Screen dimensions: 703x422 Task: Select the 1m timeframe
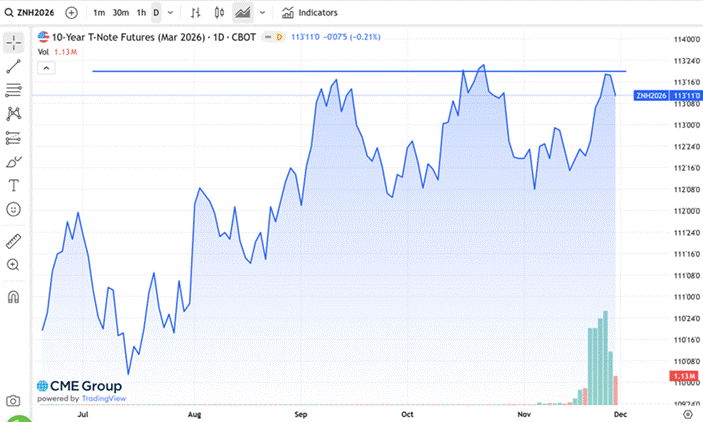pyautogui.click(x=99, y=13)
